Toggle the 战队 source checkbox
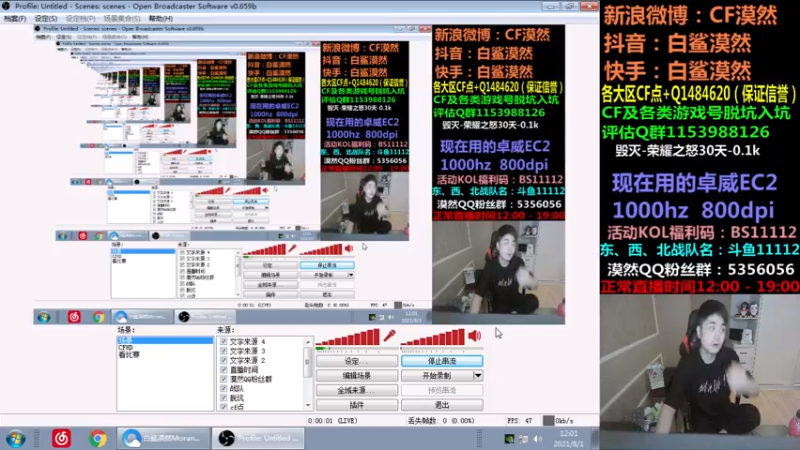Screen dimensions: 800x450 click(223, 388)
